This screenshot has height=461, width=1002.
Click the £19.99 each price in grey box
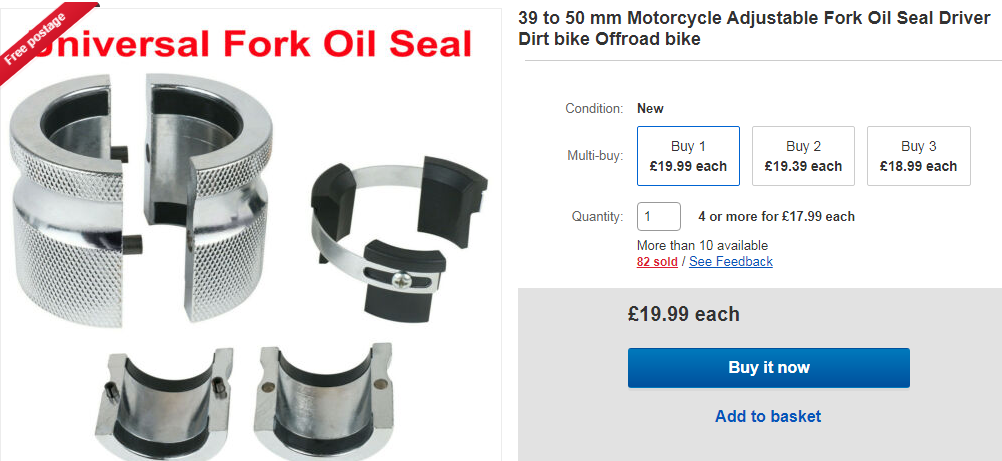coord(684,314)
